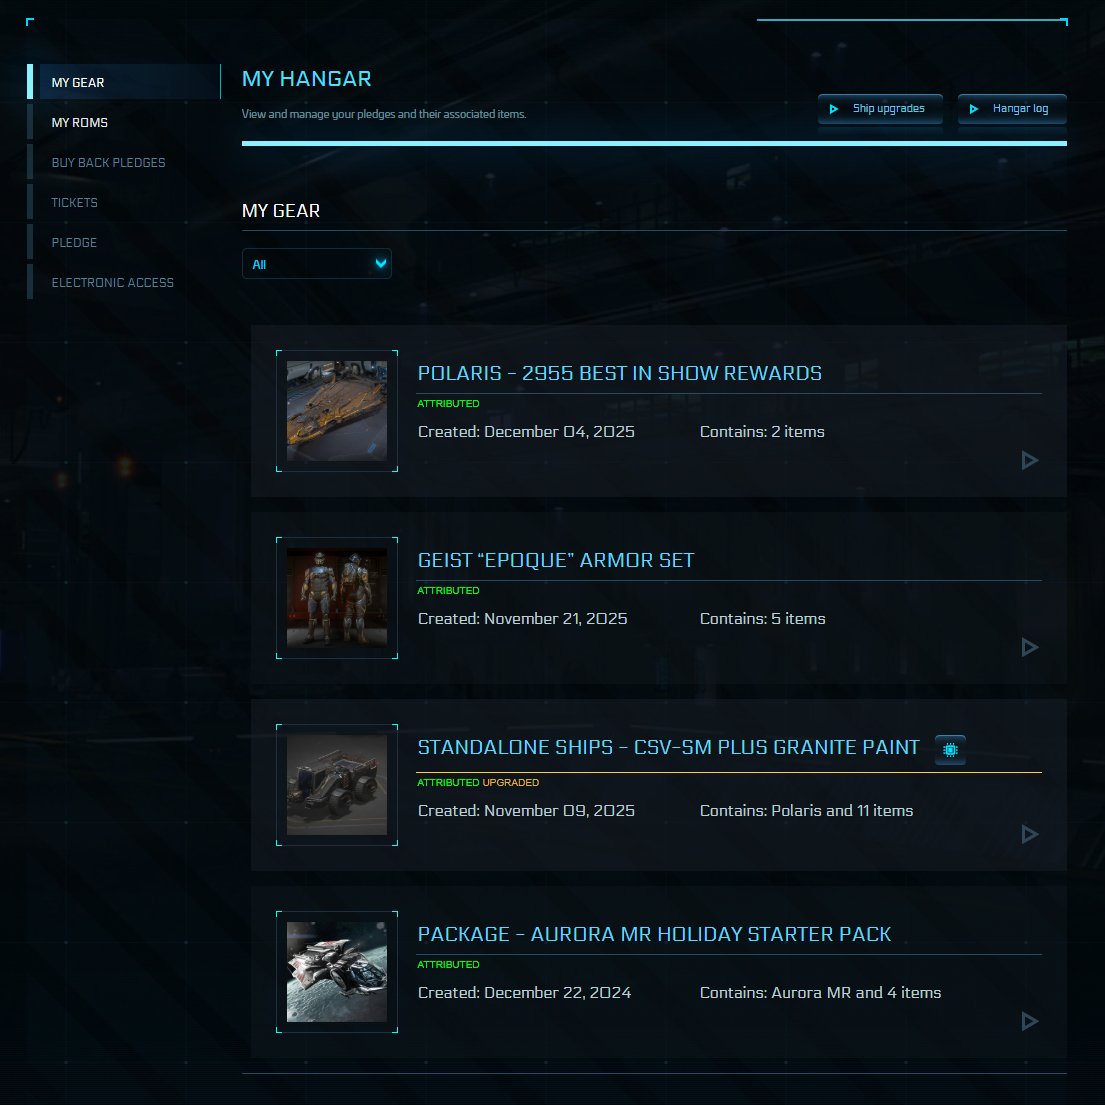
Task: Open the All filter dropdown
Action: click(316, 264)
